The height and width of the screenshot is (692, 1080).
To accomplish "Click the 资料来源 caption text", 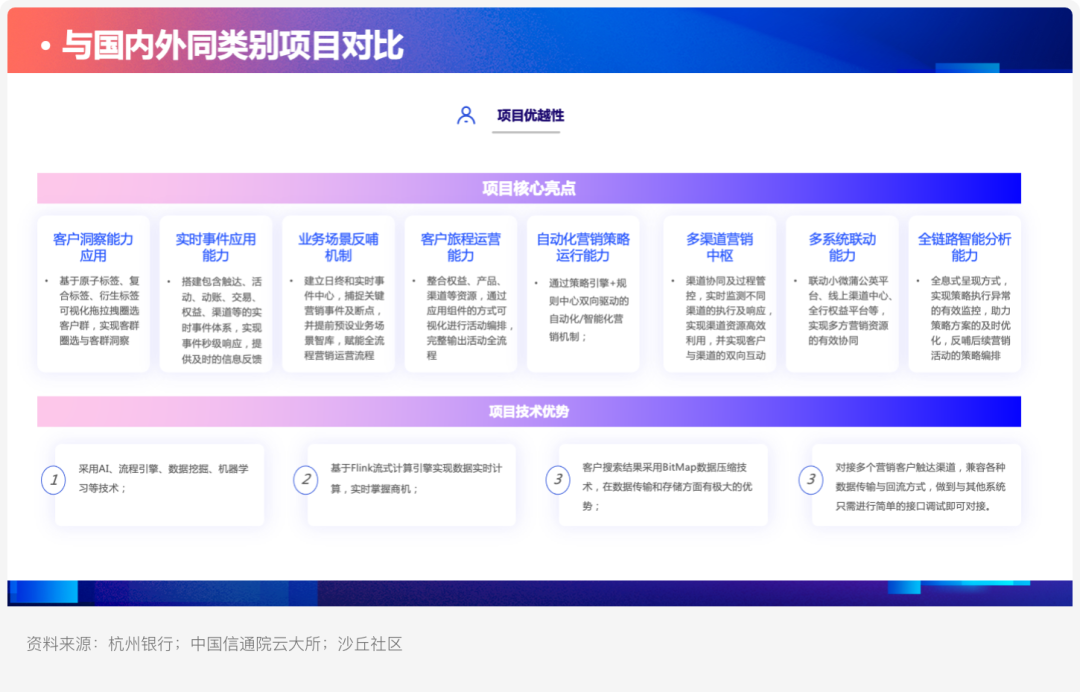I will click(214, 644).
